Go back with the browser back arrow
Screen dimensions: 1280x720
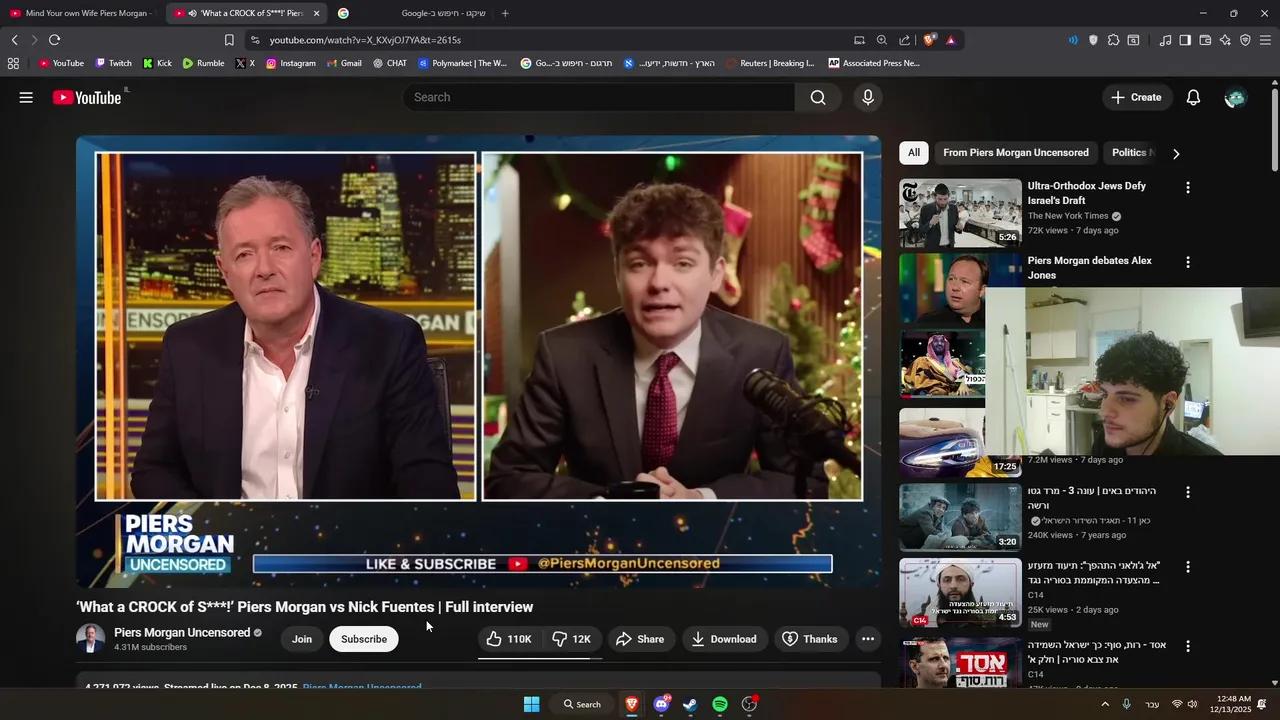(14, 40)
